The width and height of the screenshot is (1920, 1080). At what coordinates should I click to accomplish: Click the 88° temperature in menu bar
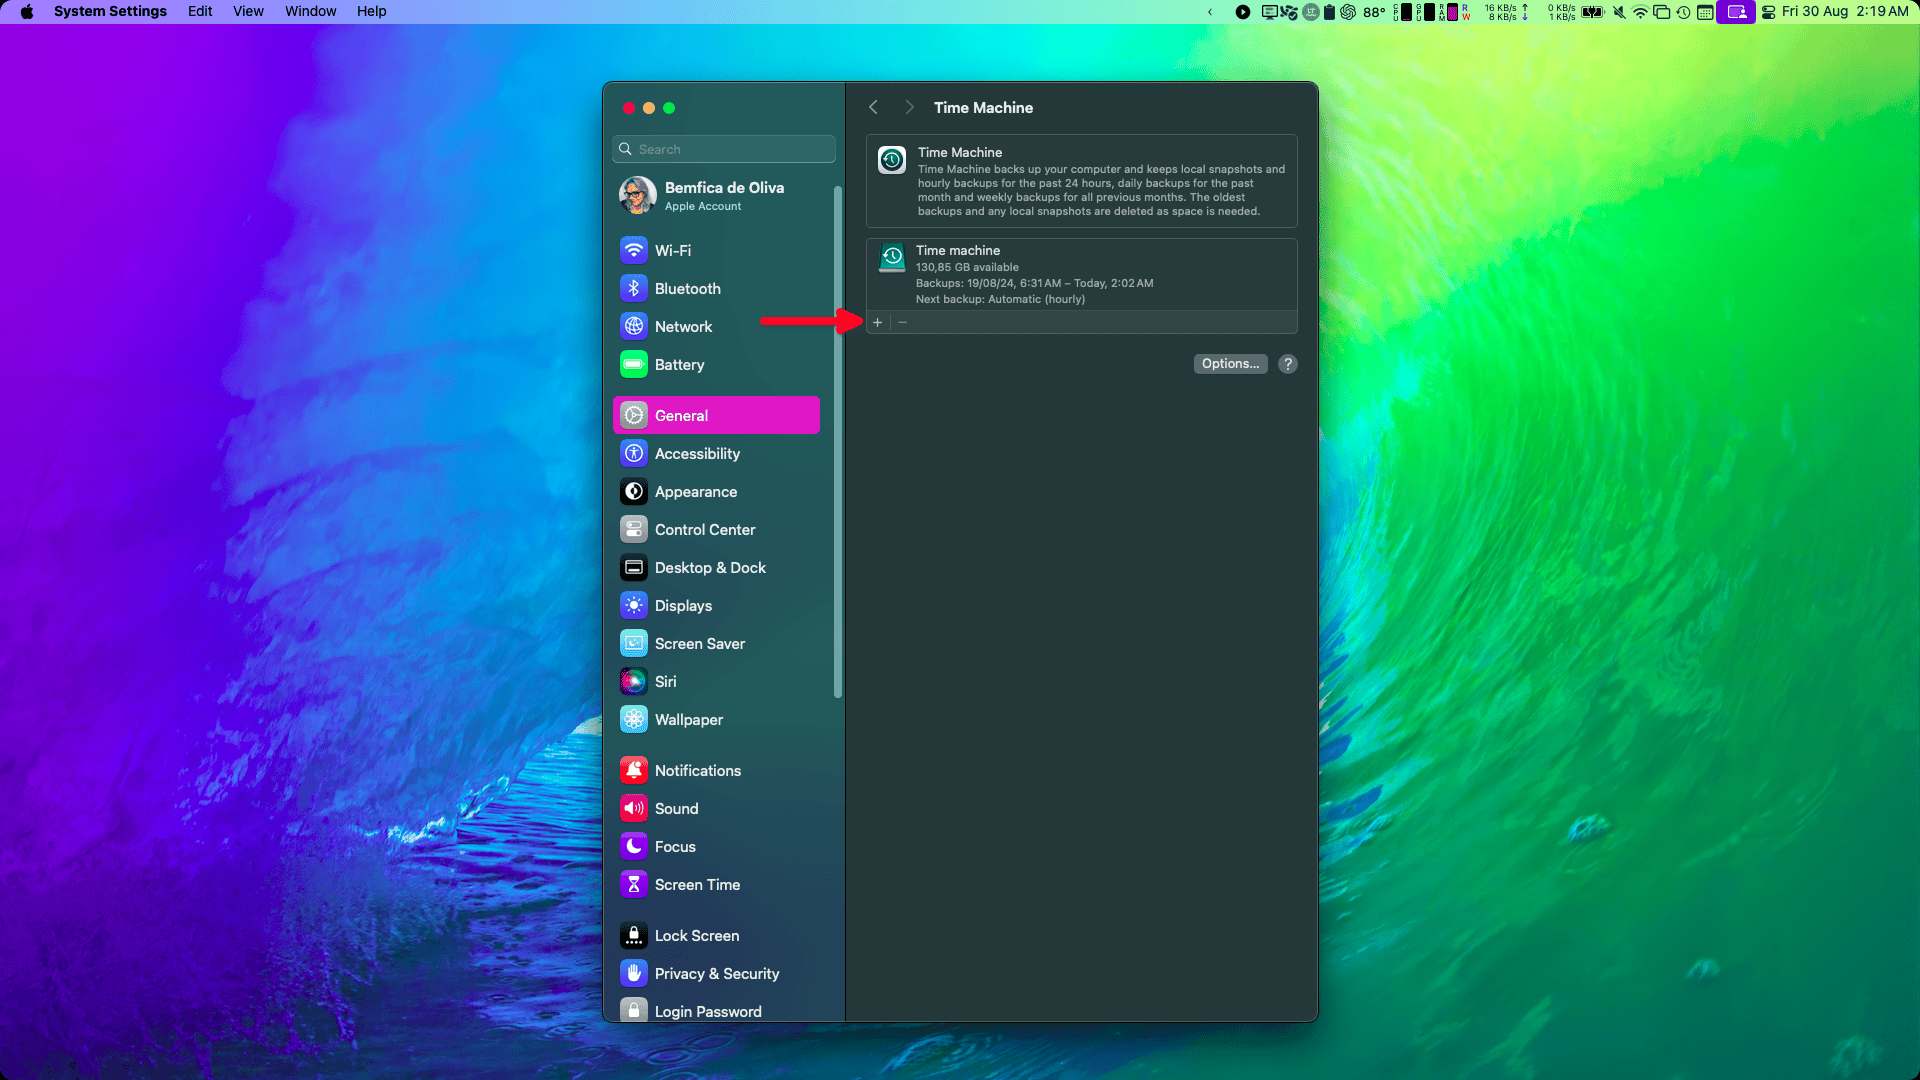[1374, 12]
